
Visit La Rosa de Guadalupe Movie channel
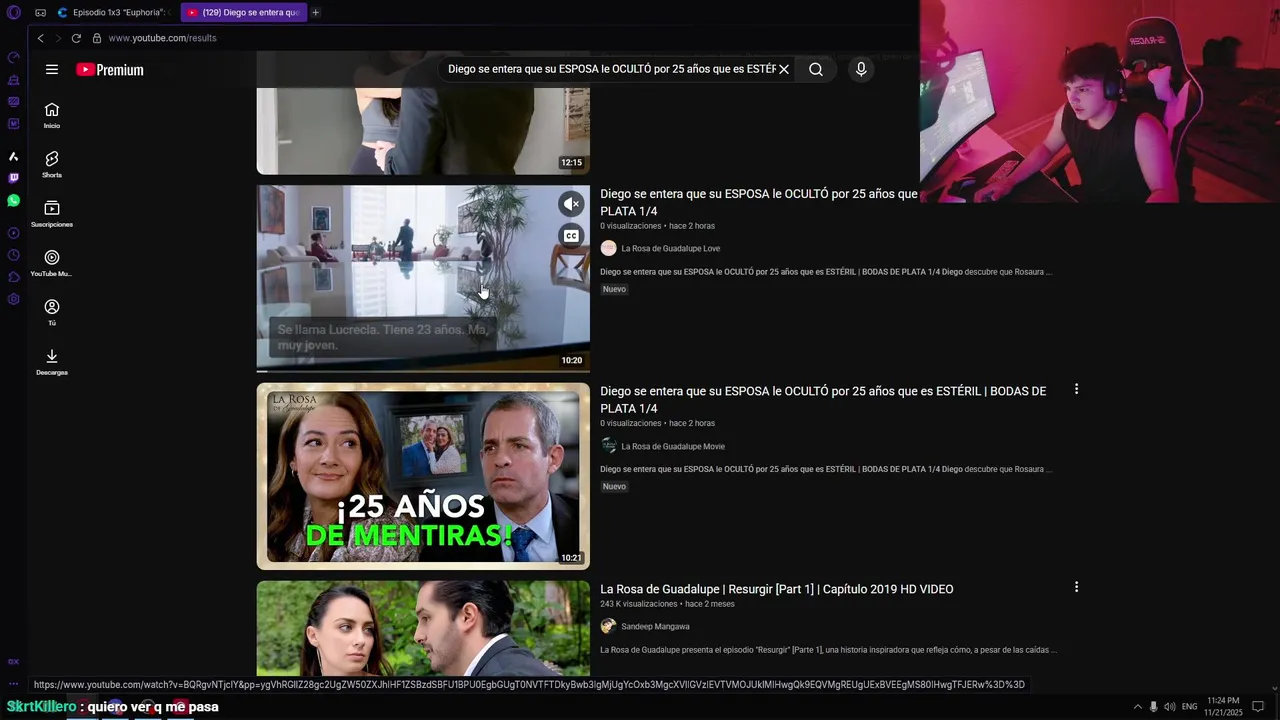(x=673, y=446)
